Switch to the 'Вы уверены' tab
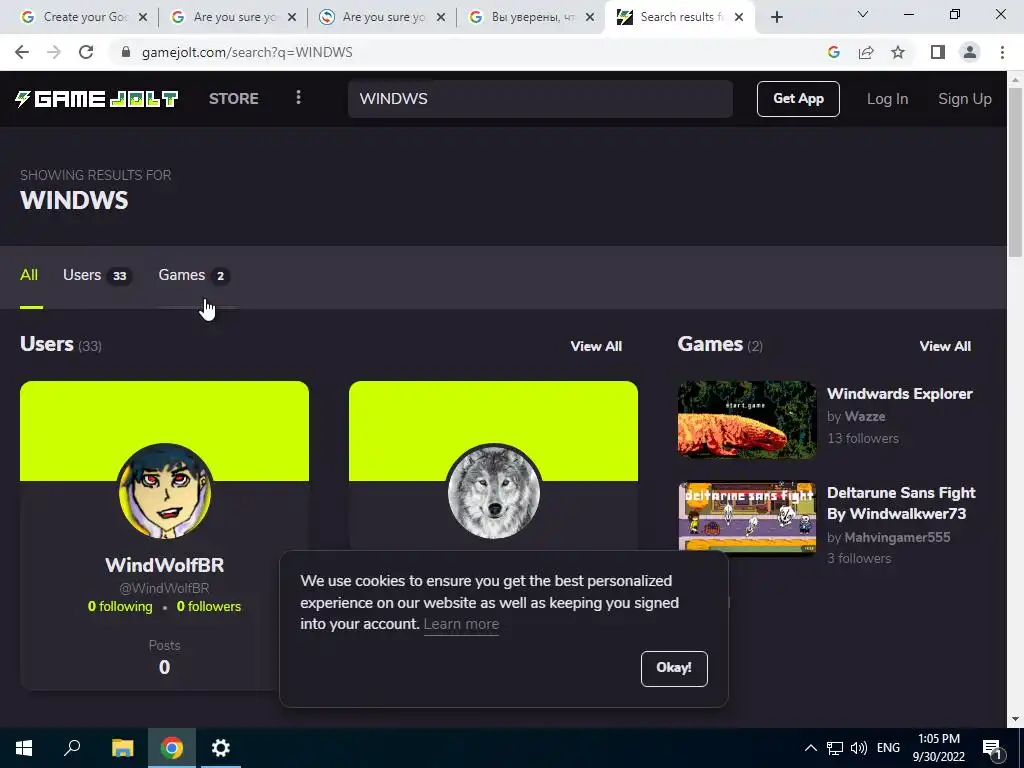1024x768 pixels. pos(531,18)
